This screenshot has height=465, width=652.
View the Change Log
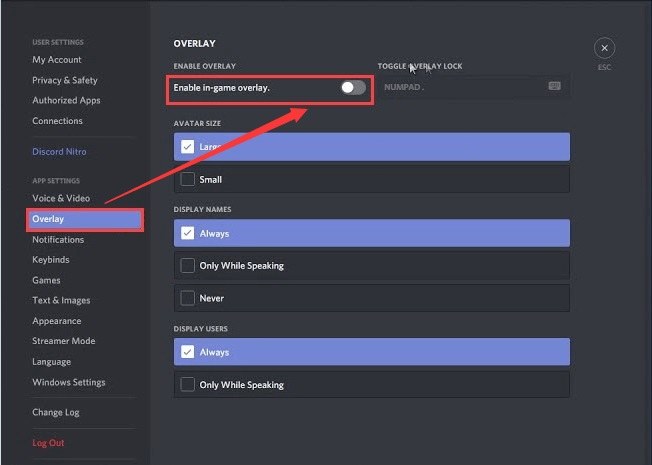[56, 412]
